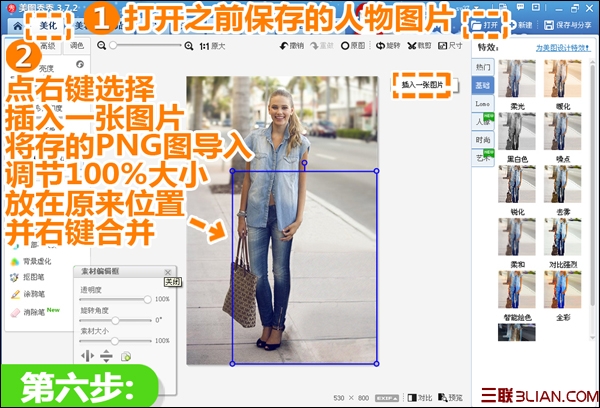Apply the 去雾 effect thumbnail
This screenshot has height=408, width=600.
[x=562, y=184]
